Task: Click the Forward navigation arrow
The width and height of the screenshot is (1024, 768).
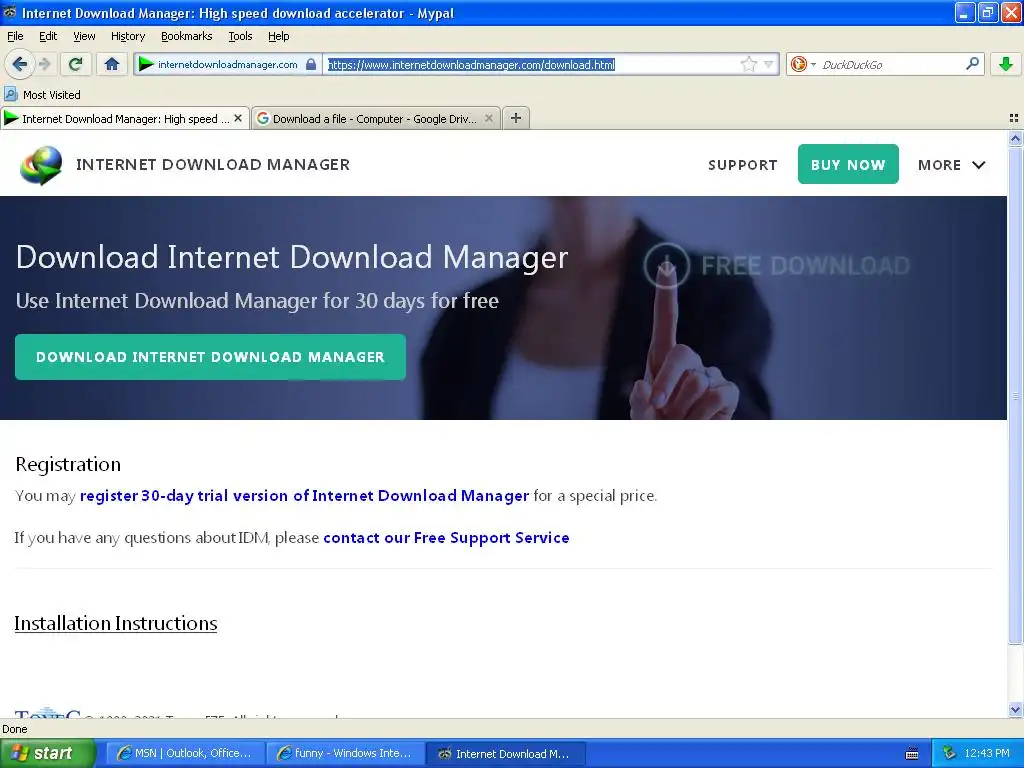Action: 44,64
